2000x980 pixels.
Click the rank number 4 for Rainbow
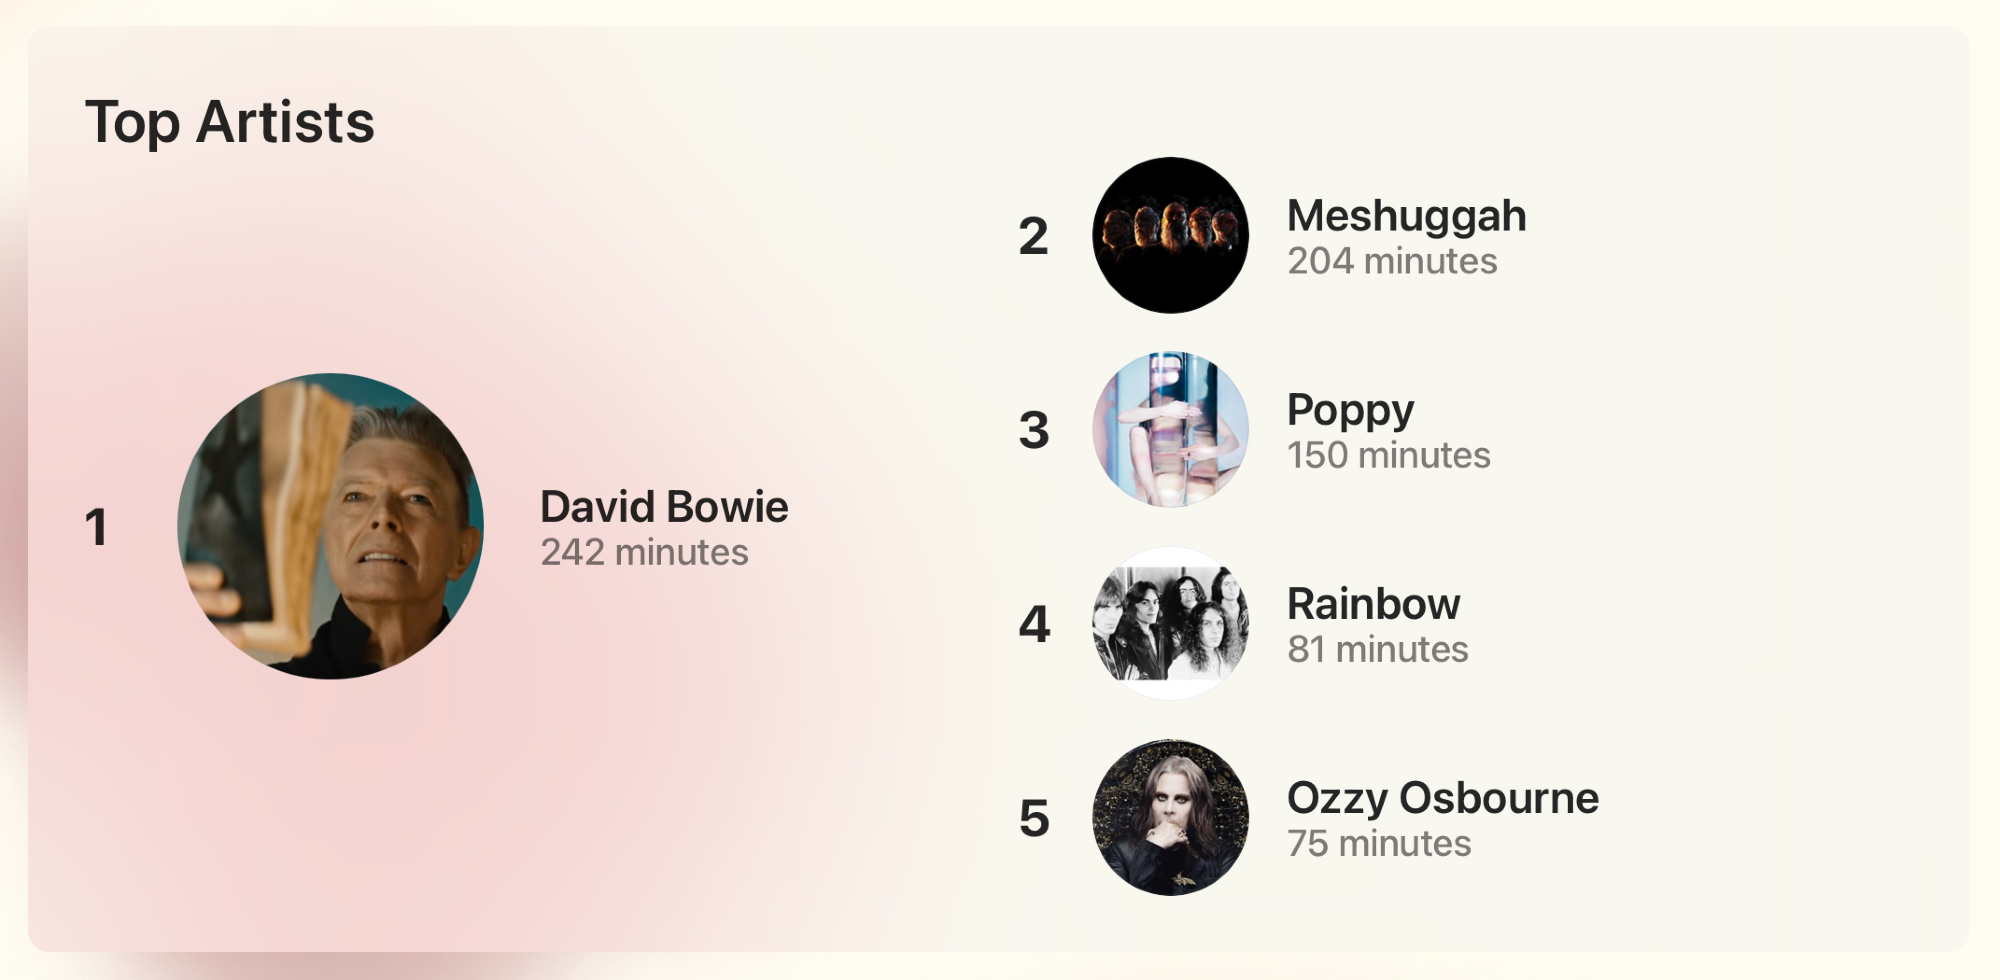click(1034, 624)
